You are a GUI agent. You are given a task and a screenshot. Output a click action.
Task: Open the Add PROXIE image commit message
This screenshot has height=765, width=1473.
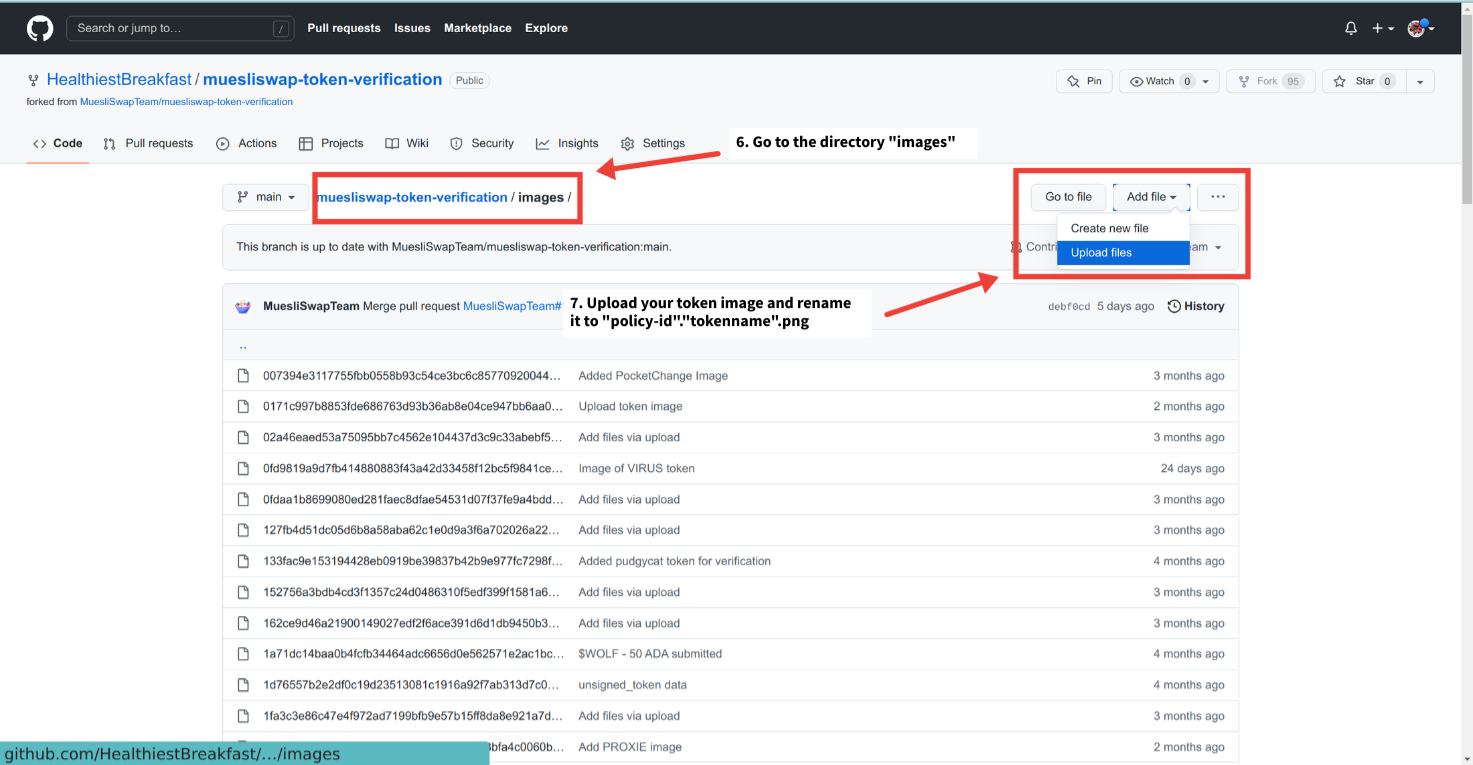click(x=630, y=747)
